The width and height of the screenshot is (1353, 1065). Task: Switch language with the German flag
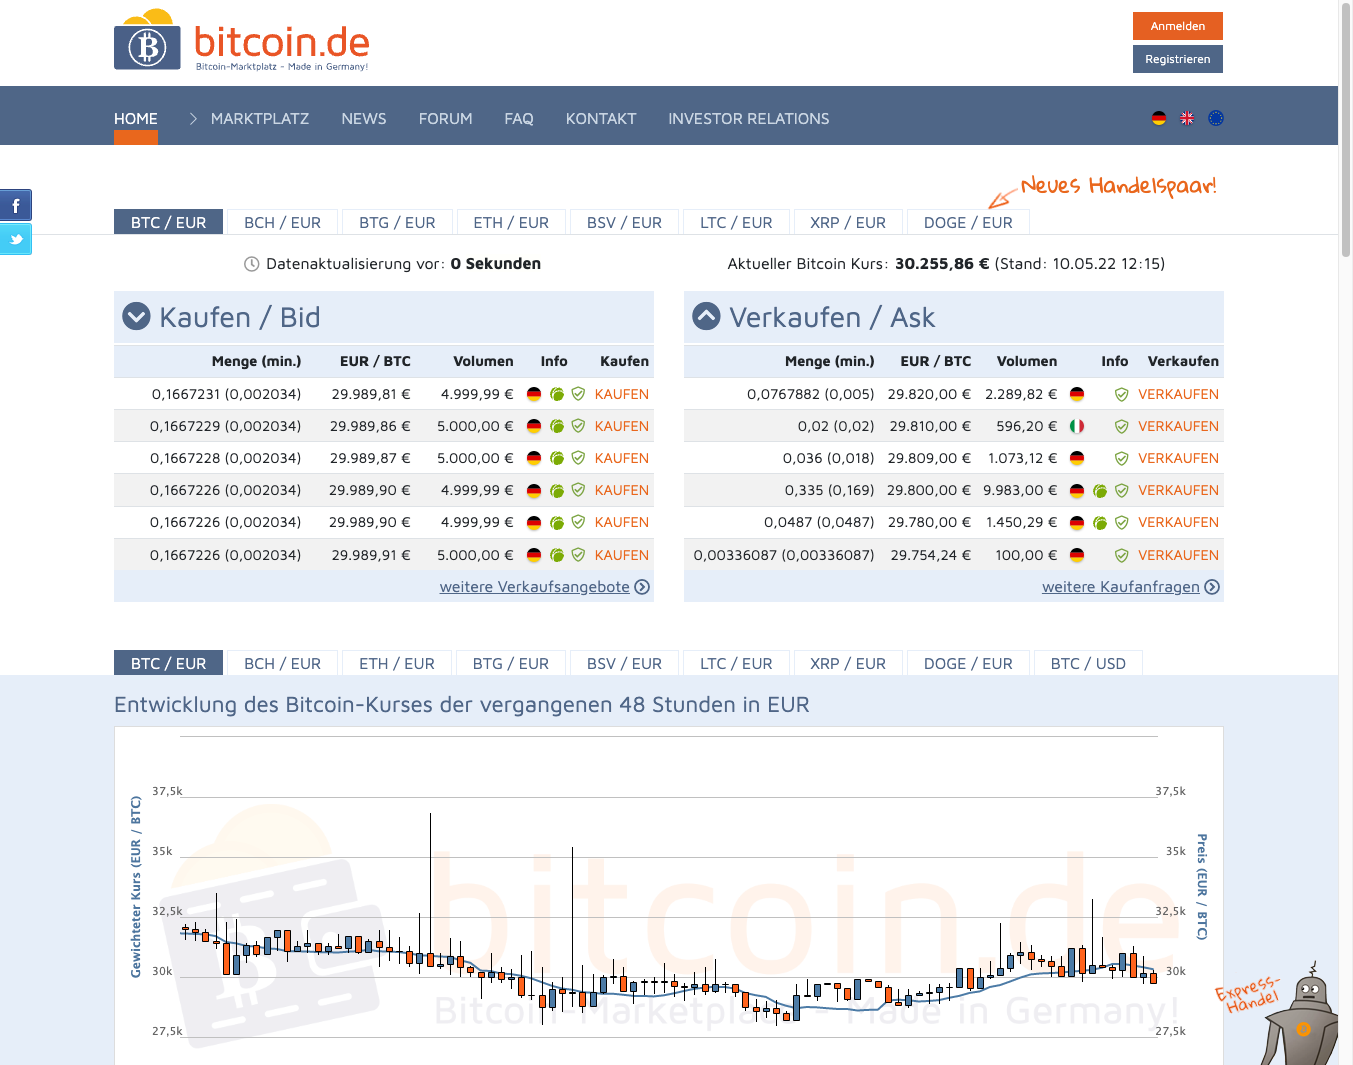click(1158, 118)
